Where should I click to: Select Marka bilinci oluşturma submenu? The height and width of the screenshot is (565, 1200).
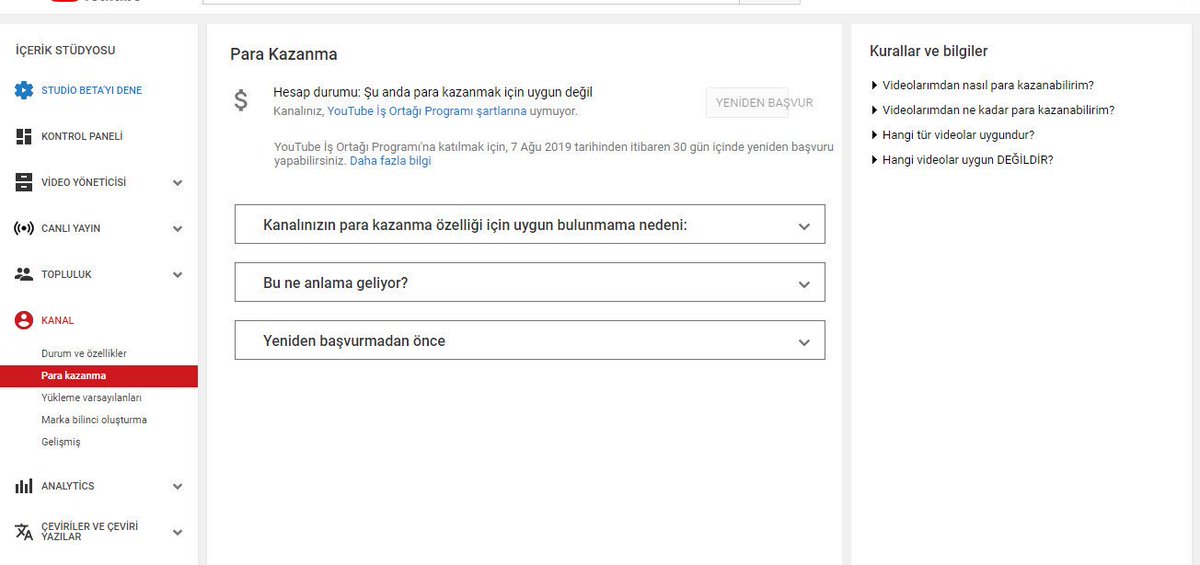coord(94,420)
